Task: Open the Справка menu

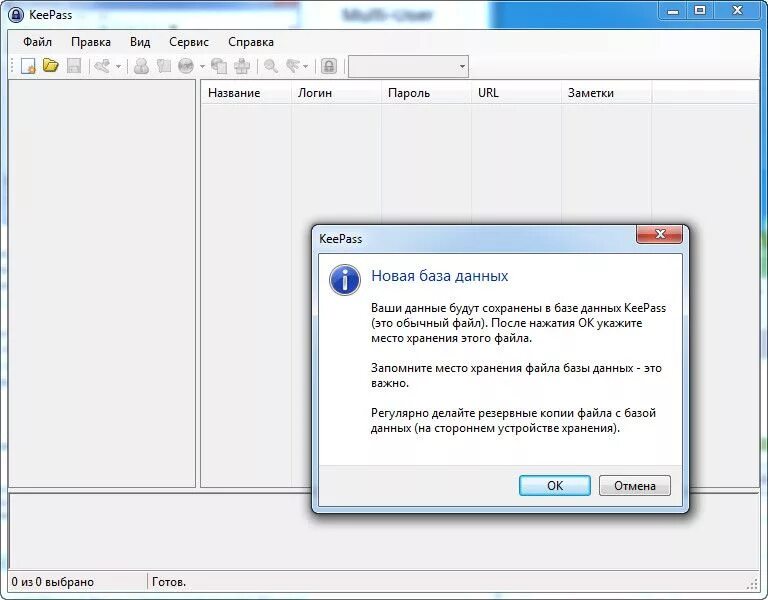Action: click(x=251, y=42)
